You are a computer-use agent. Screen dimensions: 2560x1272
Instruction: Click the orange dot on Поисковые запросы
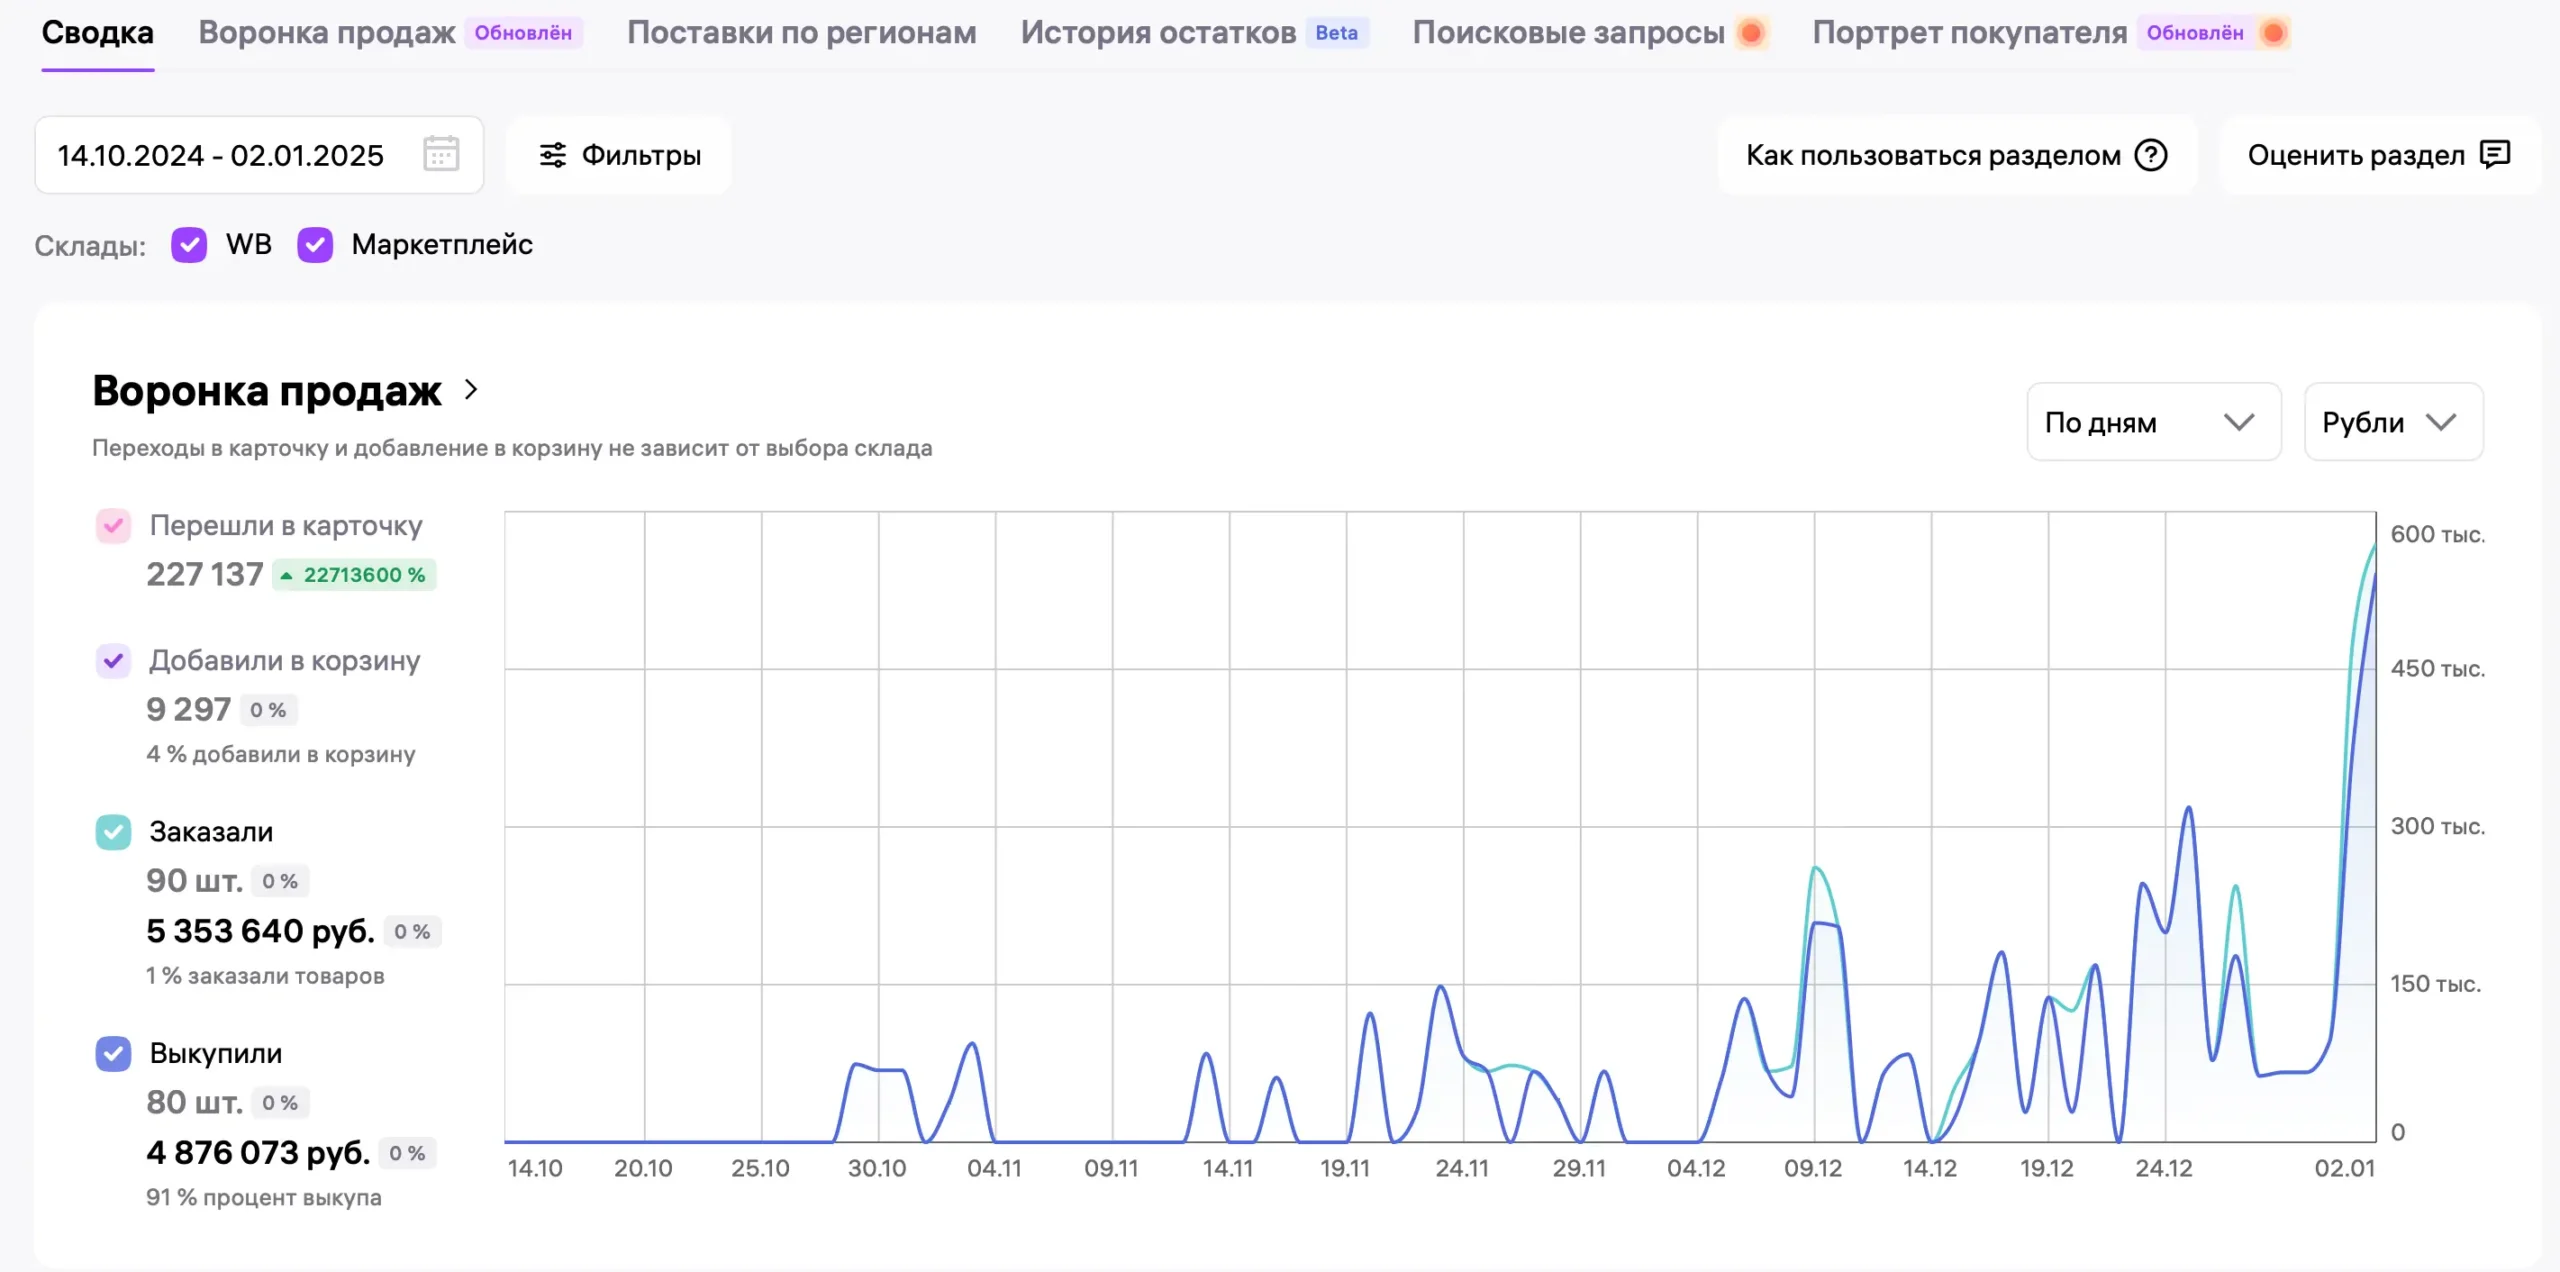[x=1751, y=33]
